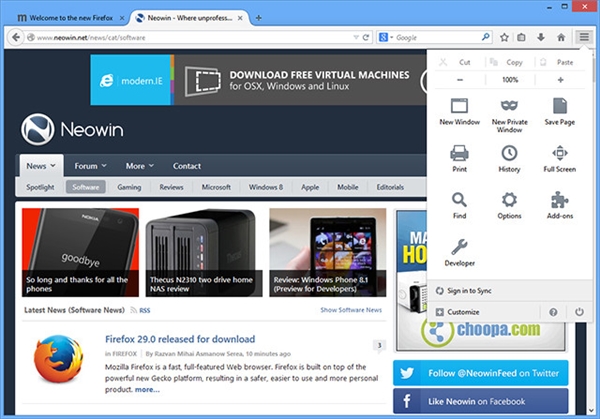The width and height of the screenshot is (600, 419).
Task: Open Developer wrench tools
Action: [x=459, y=253]
